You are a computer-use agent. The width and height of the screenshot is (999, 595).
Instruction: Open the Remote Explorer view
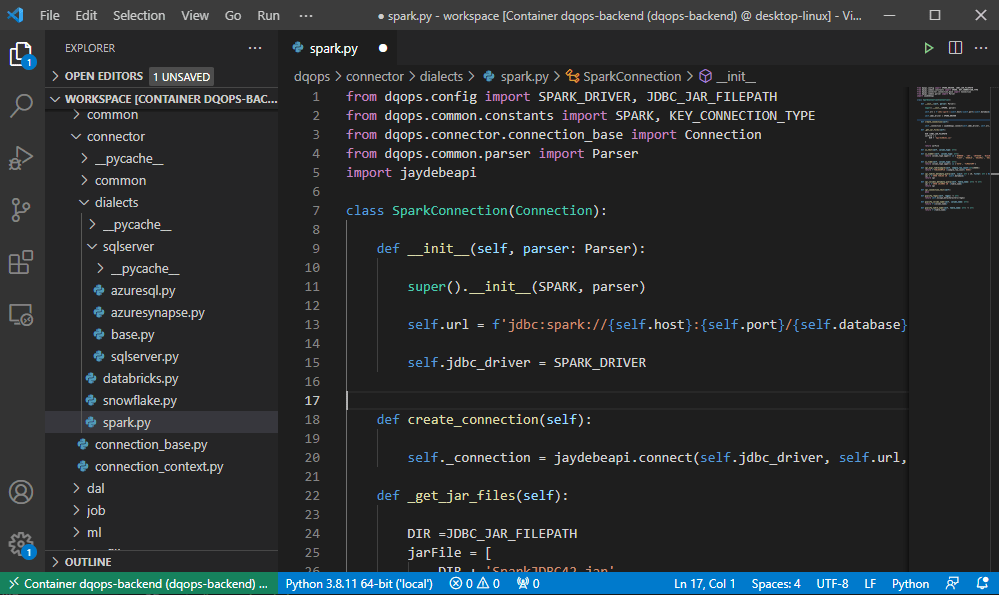point(22,315)
